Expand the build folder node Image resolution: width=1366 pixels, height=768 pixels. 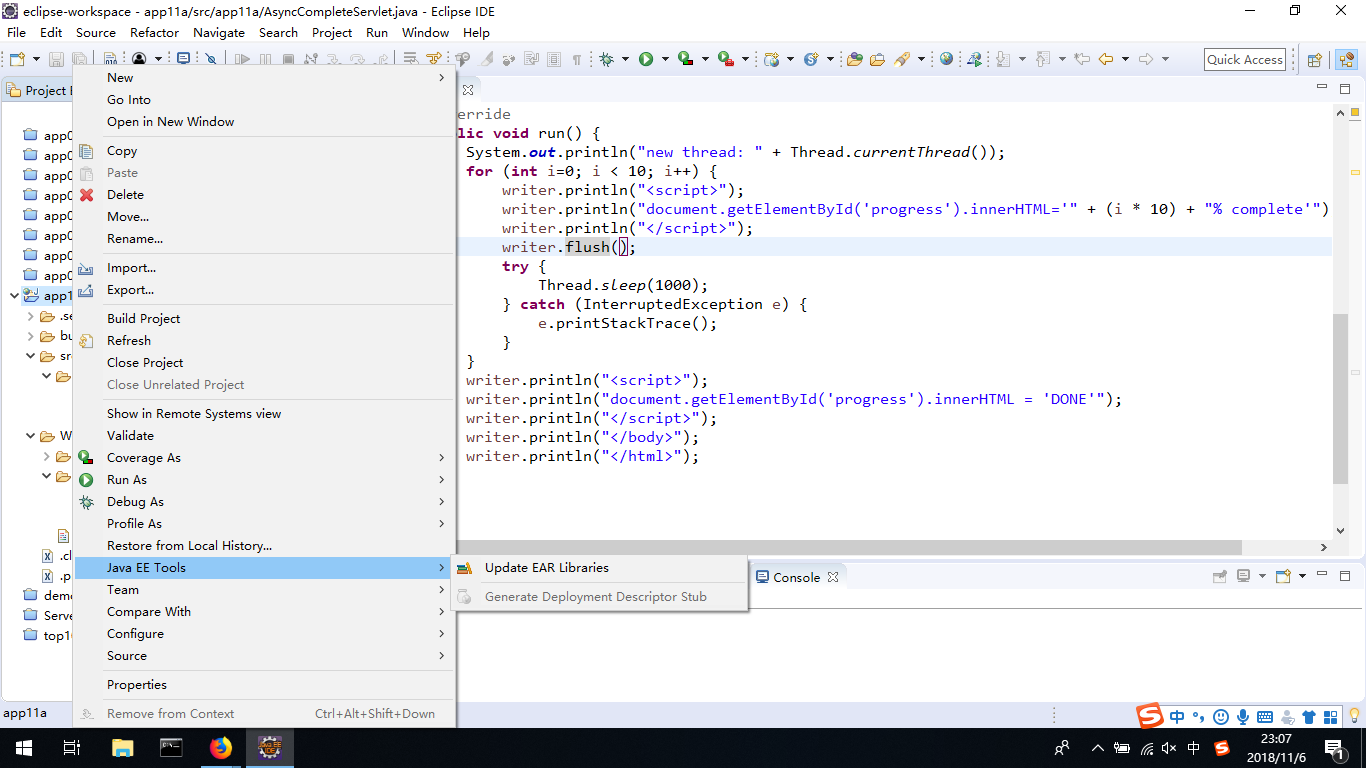30,336
